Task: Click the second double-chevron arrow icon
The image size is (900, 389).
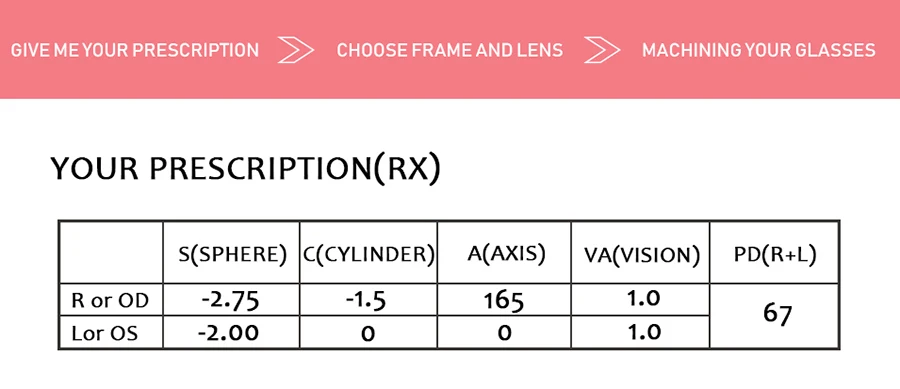Action: point(603,50)
